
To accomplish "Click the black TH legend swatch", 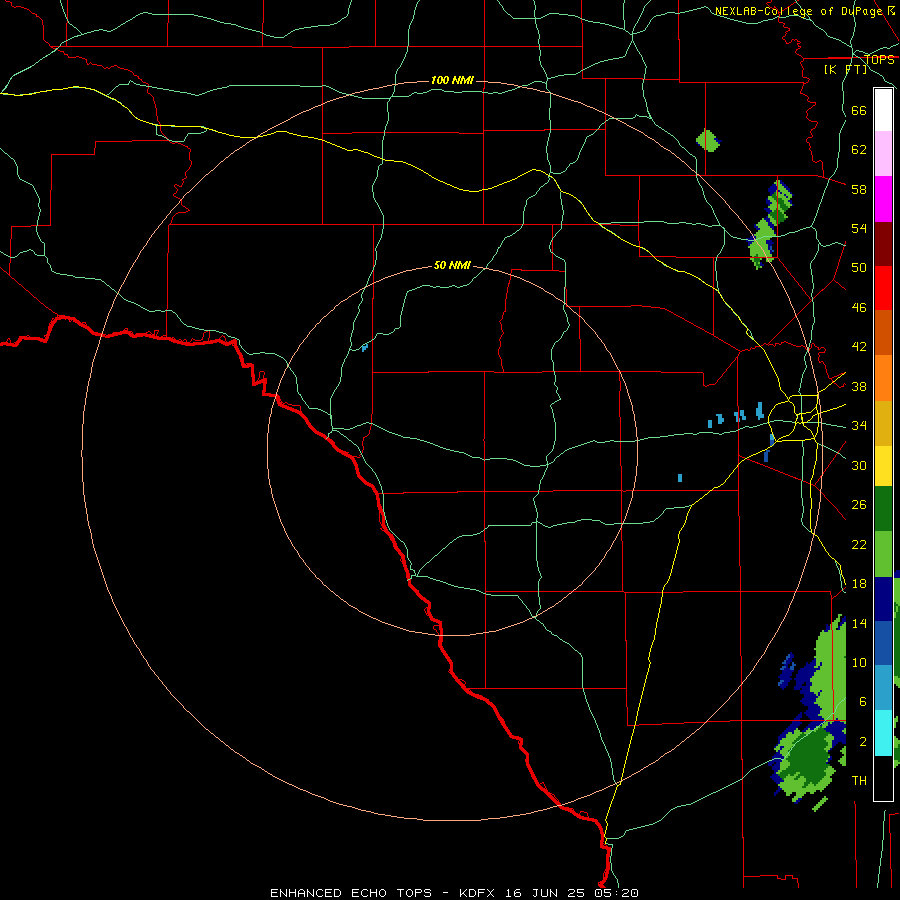I will tap(883, 778).
